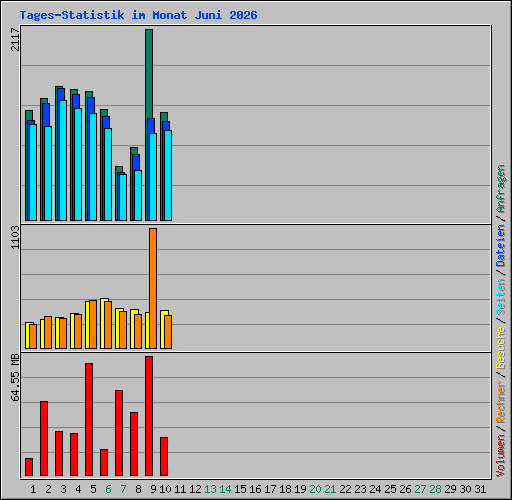Click day number 12 on the x-axis
The height and width of the screenshot is (500, 512).
[195, 489]
